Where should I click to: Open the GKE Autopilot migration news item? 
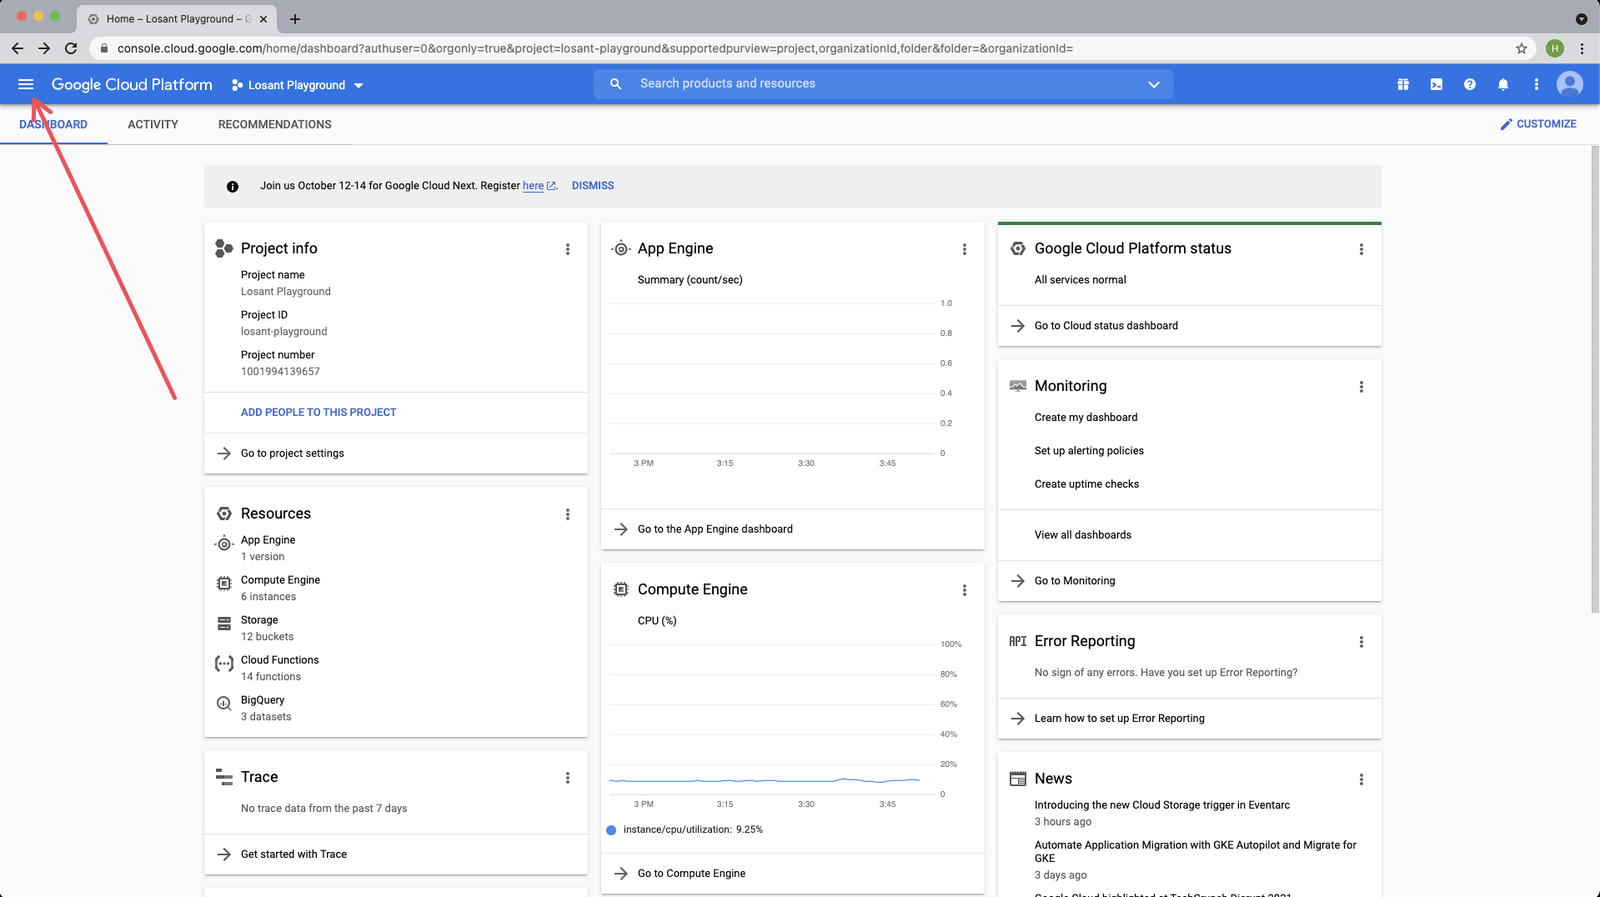click(1195, 852)
